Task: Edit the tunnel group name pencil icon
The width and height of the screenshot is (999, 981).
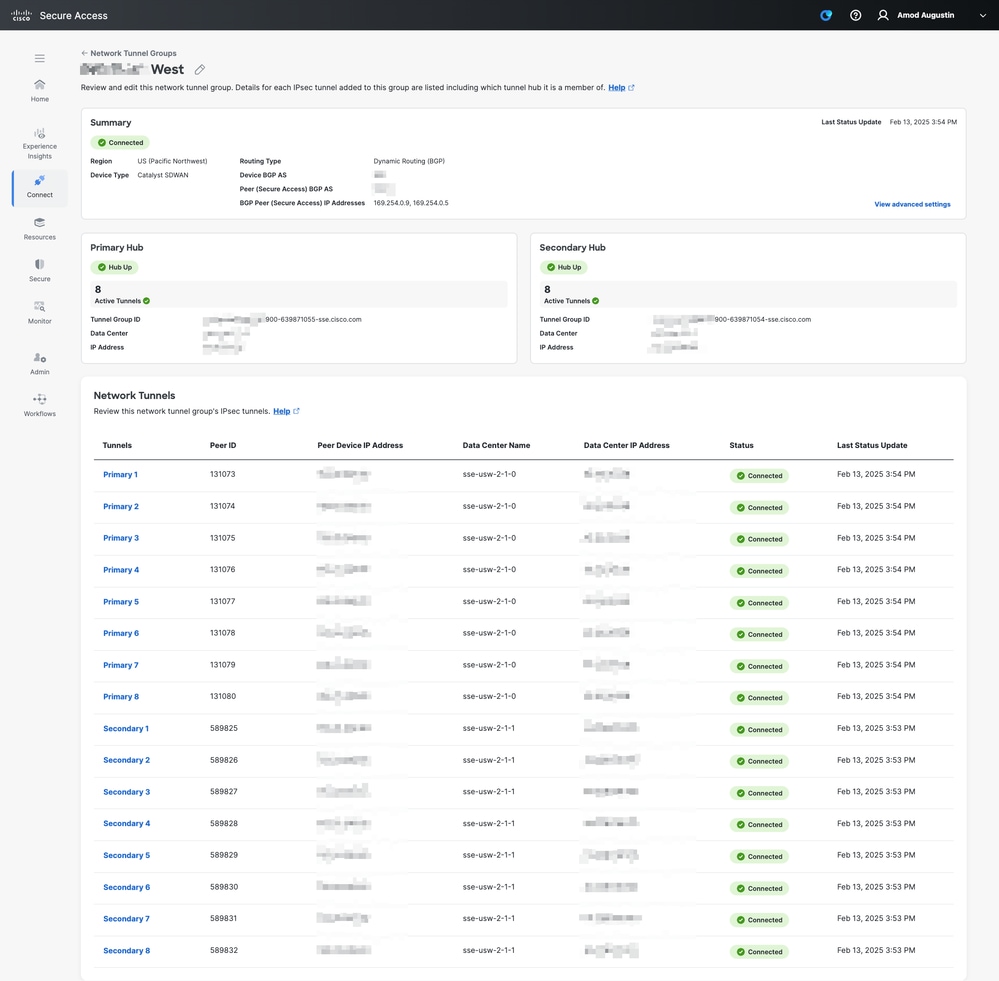Action: click(199, 69)
